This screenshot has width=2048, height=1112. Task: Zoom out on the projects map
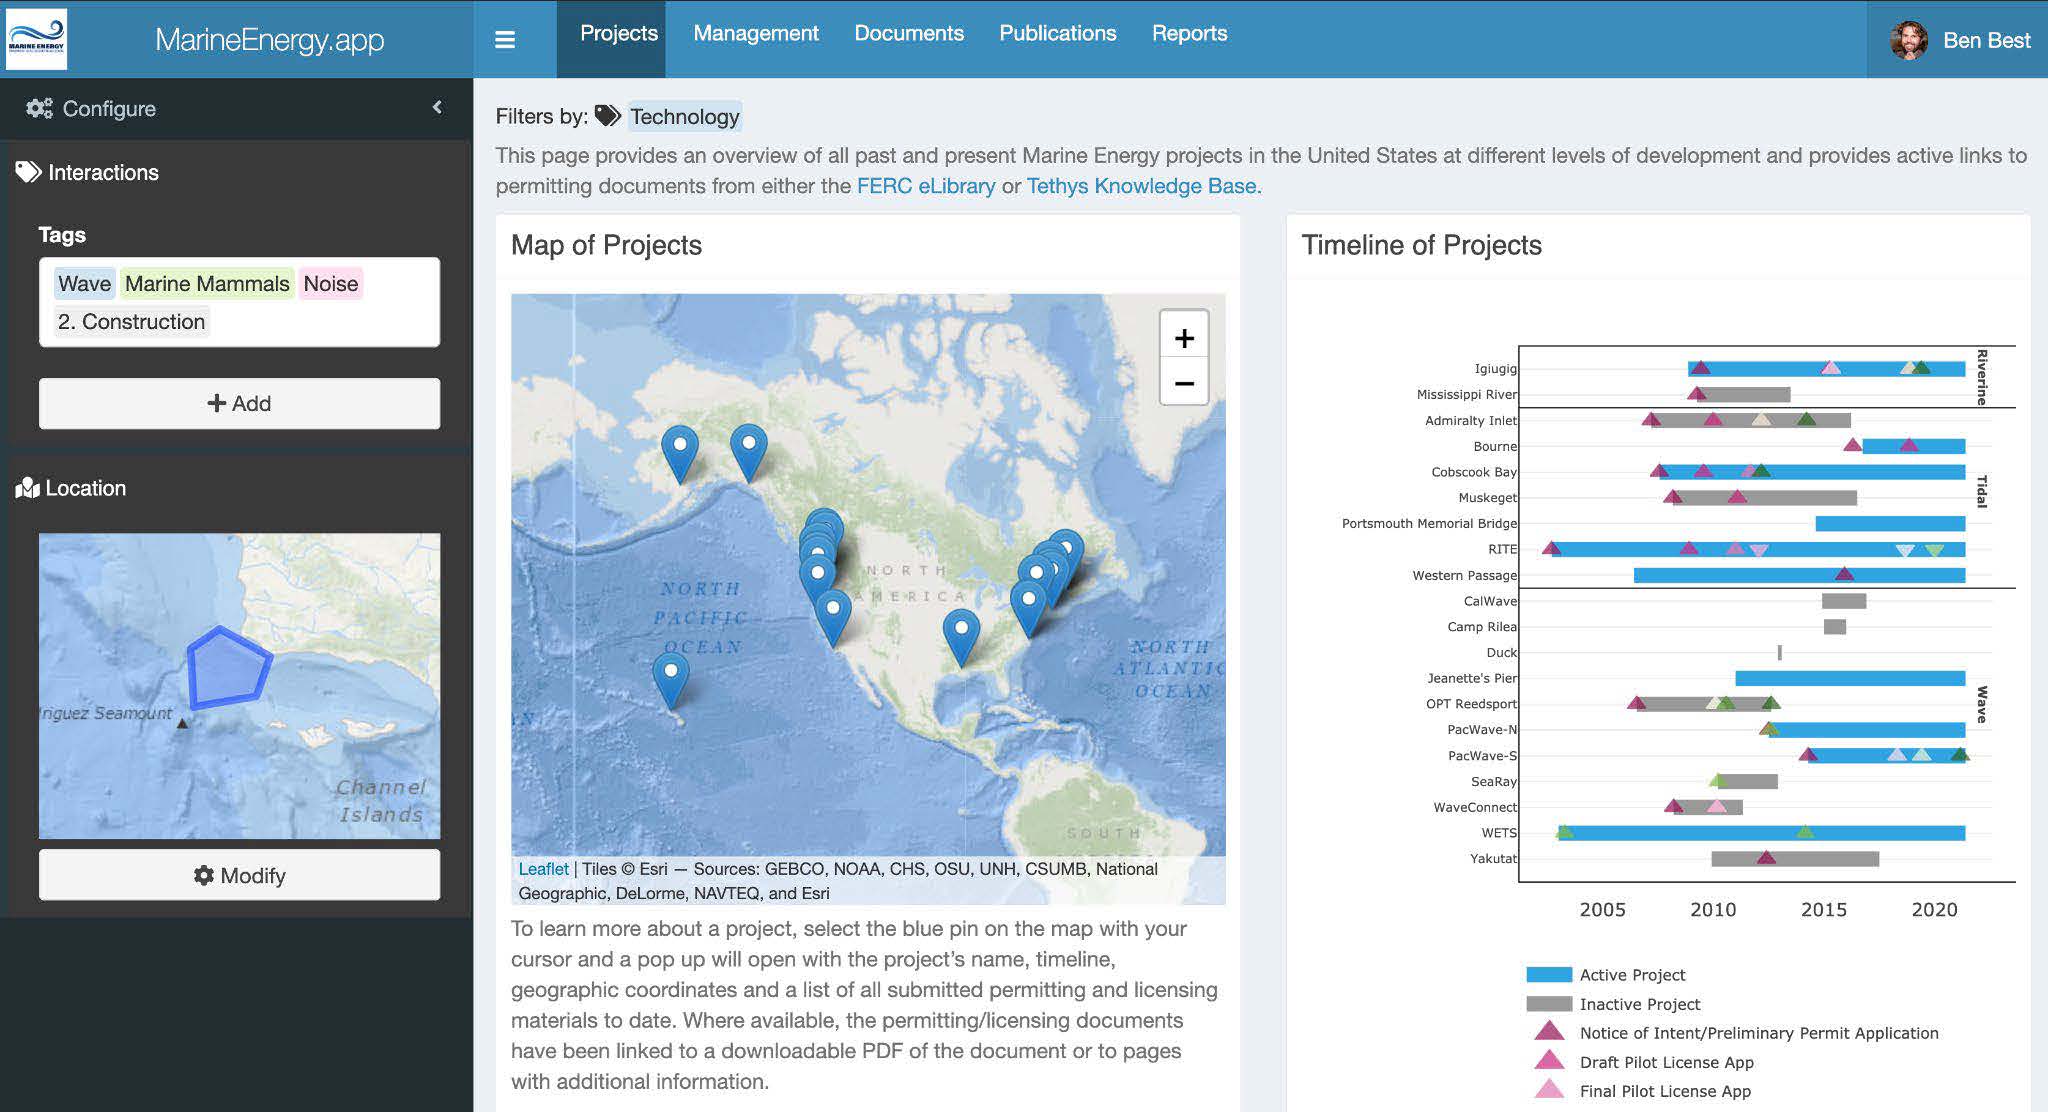tap(1184, 383)
